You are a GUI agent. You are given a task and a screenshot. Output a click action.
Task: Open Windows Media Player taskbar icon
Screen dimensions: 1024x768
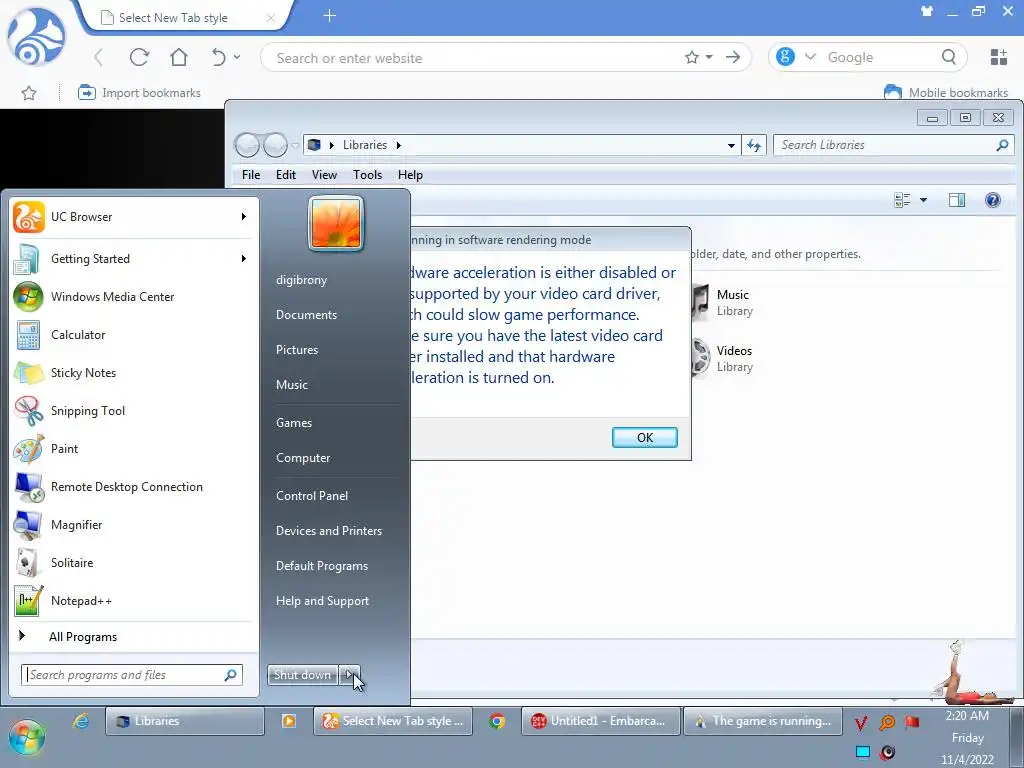[x=289, y=721]
